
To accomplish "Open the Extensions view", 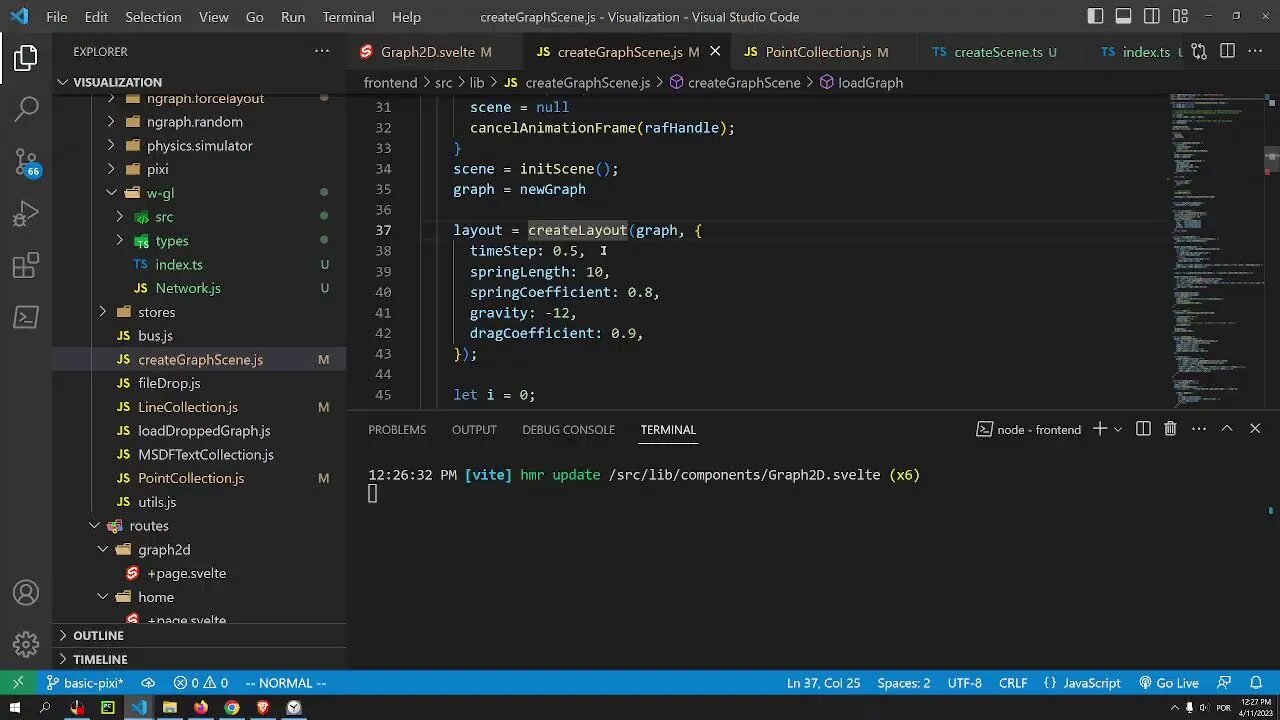I will (26, 265).
